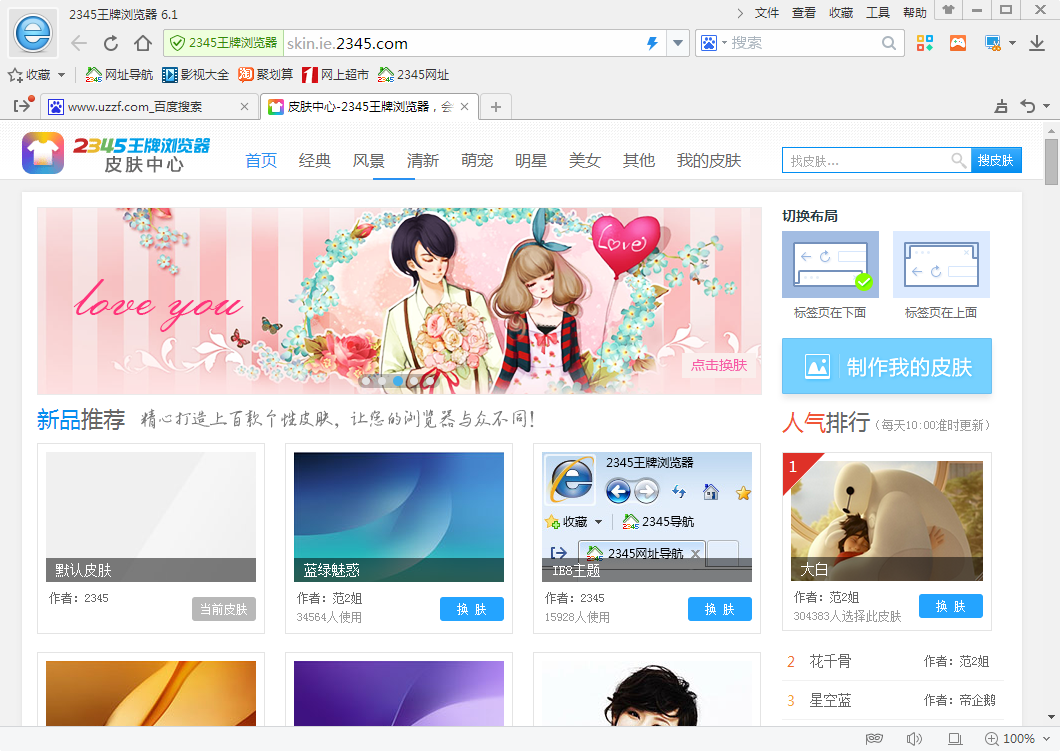The image size is (1060, 751).
Task: Toggle the status bar sound speaker icon
Action: [x=914, y=739]
